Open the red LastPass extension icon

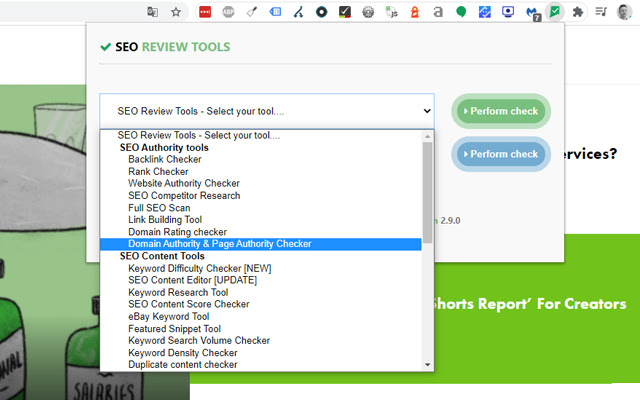pyautogui.click(x=205, y=12)
